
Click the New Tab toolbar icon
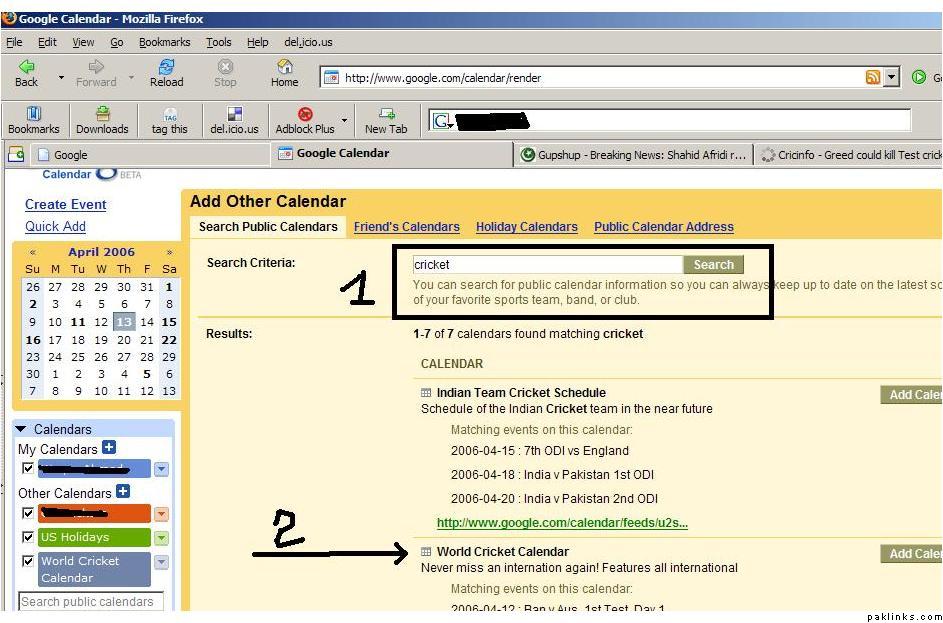click(386, 115)
